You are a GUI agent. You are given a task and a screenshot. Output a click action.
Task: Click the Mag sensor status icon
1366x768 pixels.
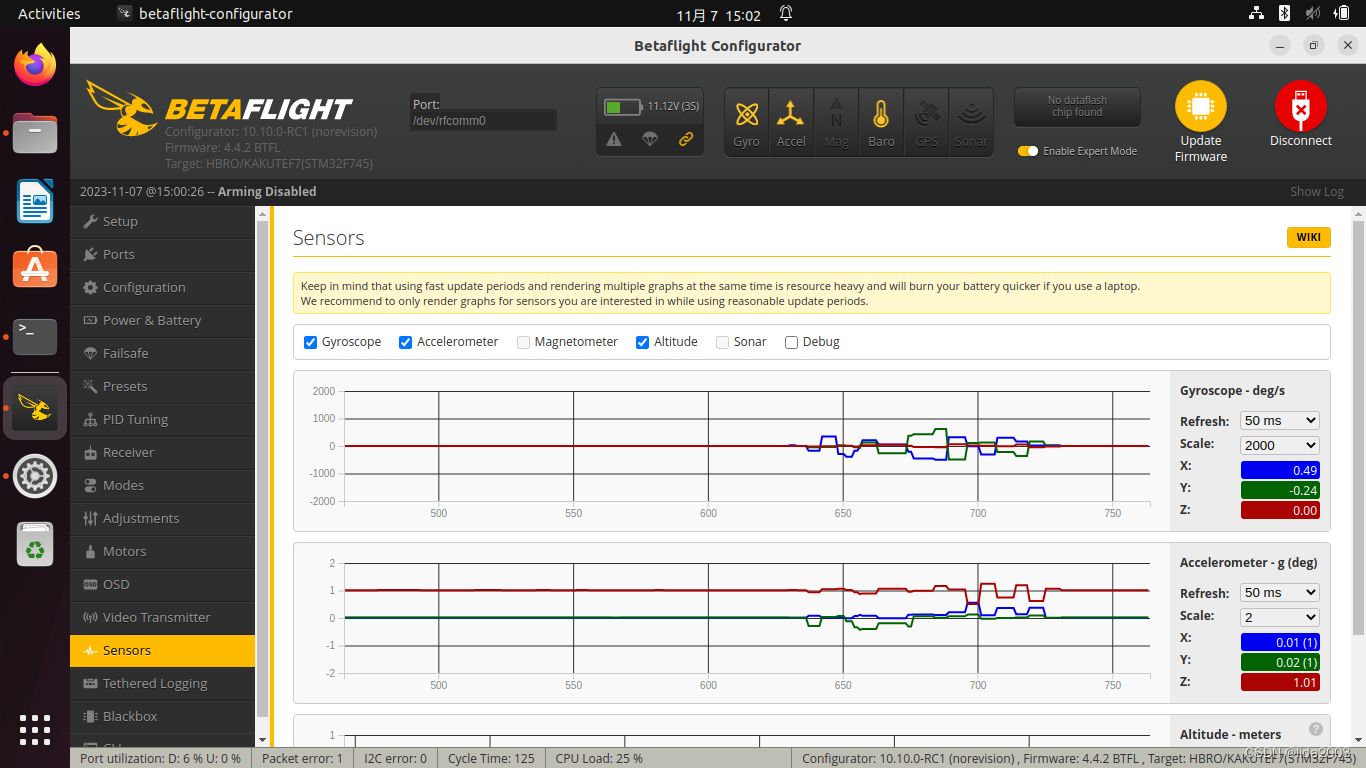click(x=836, y=122)
